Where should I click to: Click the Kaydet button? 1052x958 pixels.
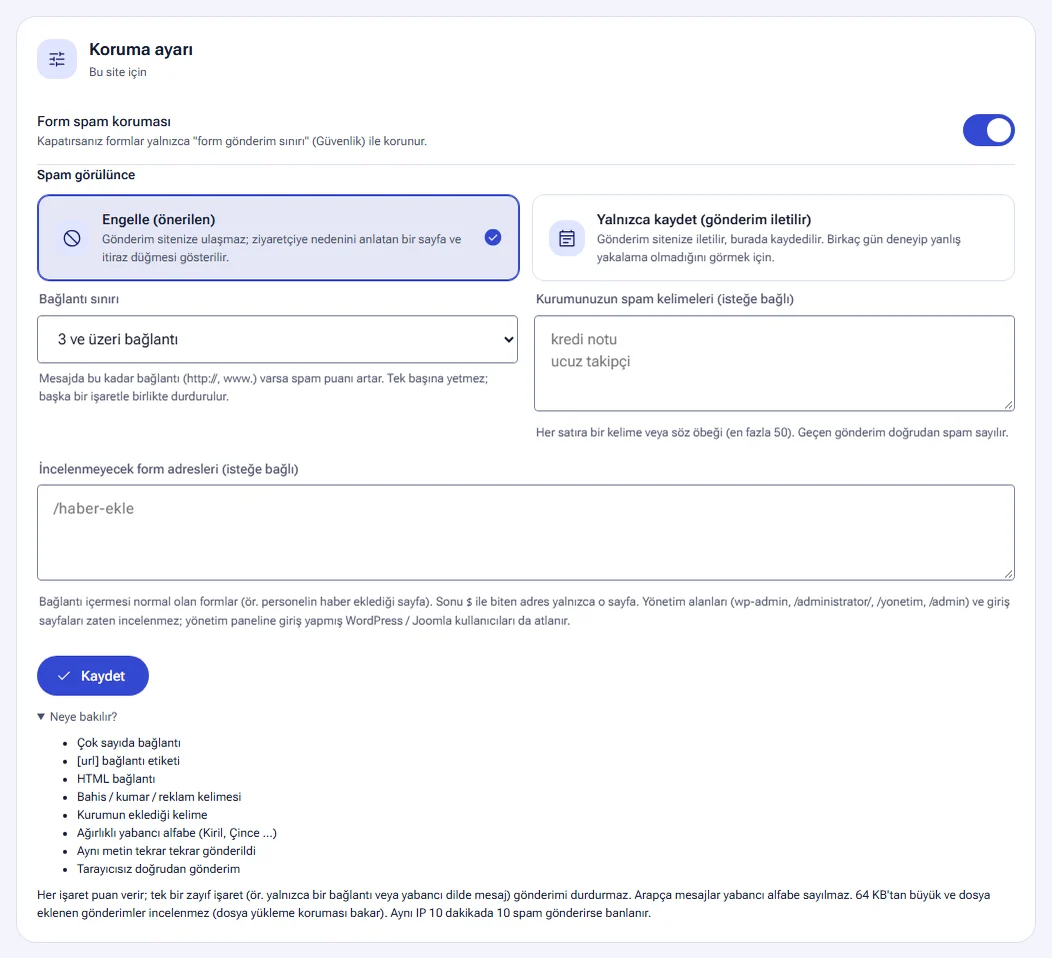93,676
